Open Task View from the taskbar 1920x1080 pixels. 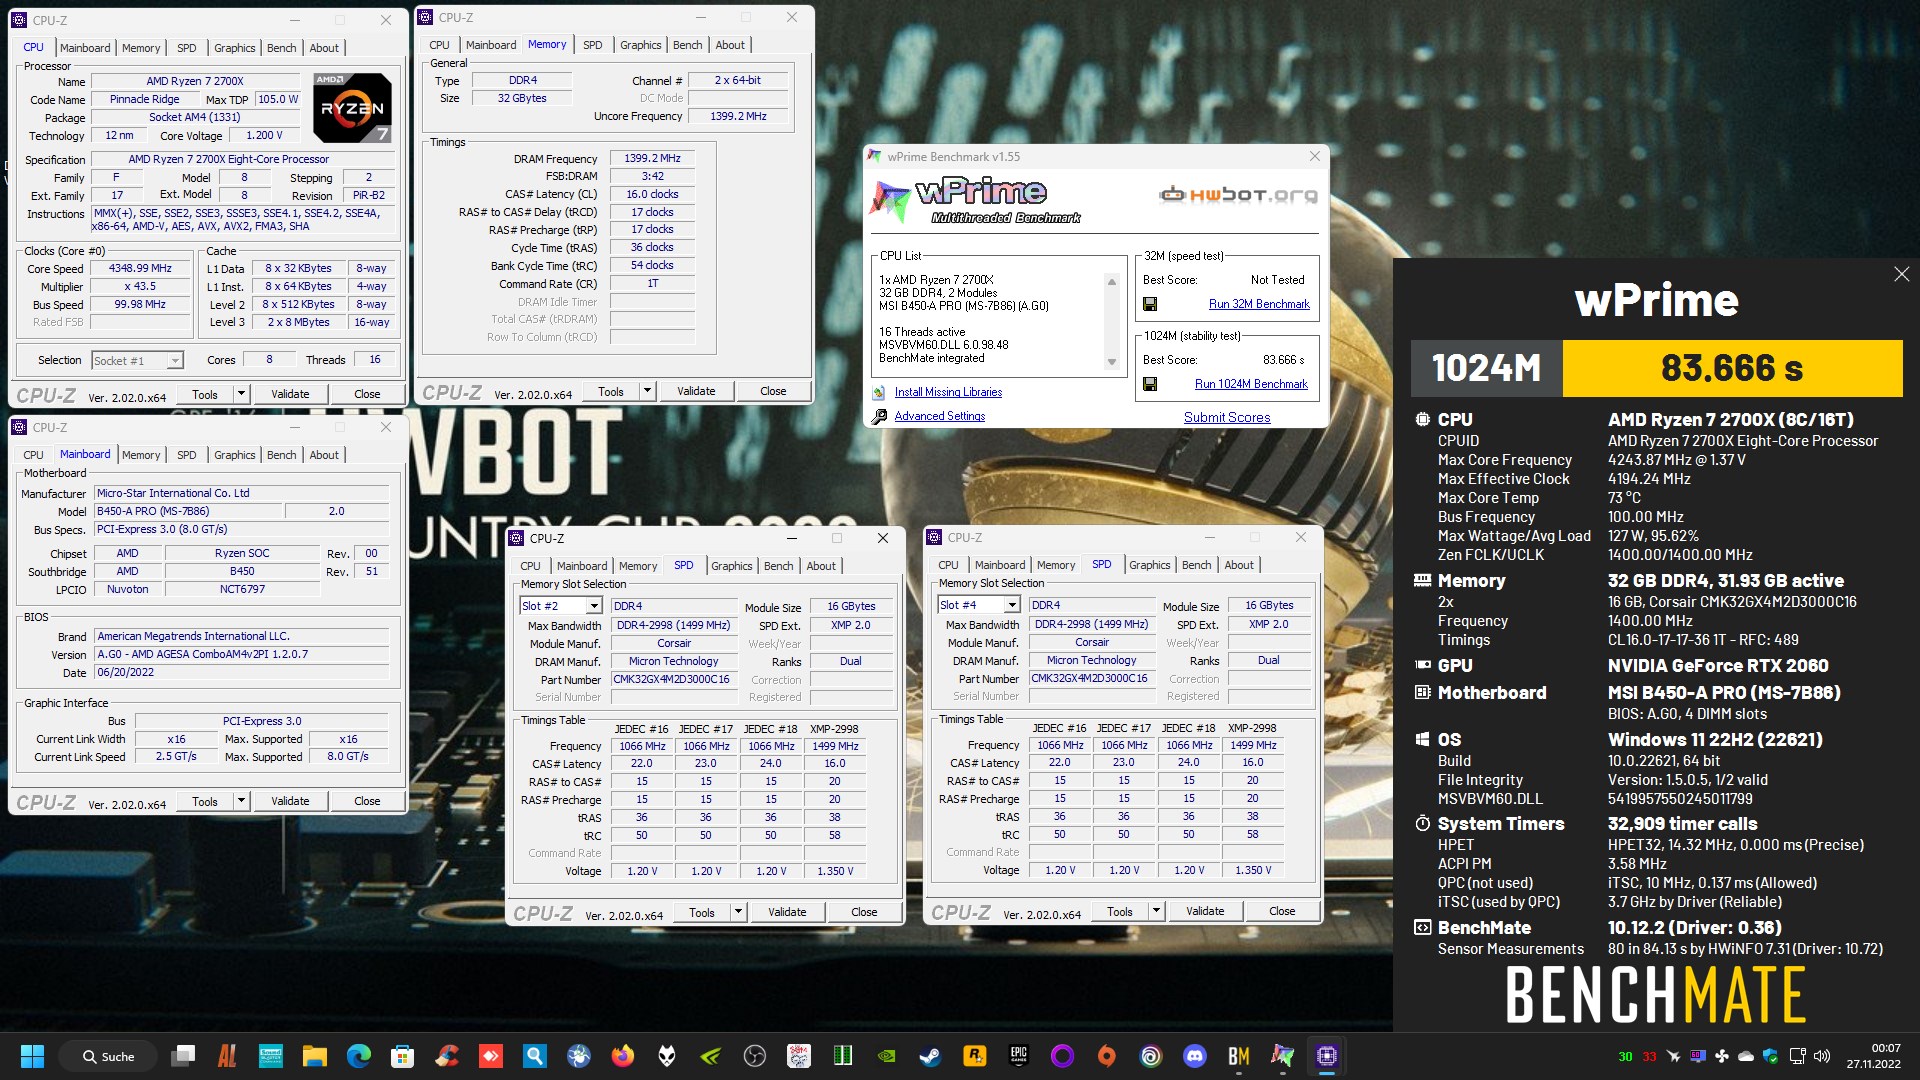click(183, 1056)
